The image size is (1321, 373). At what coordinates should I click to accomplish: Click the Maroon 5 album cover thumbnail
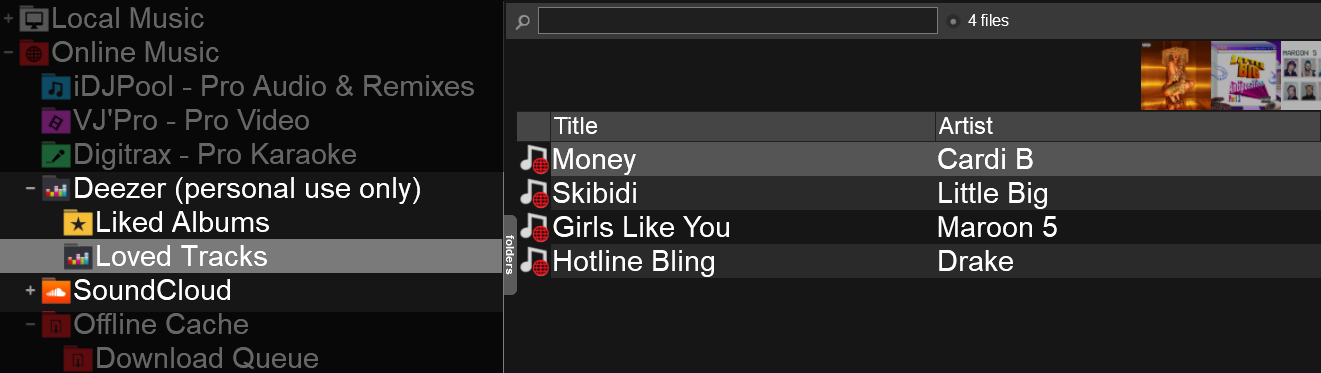click(1300, 76)
